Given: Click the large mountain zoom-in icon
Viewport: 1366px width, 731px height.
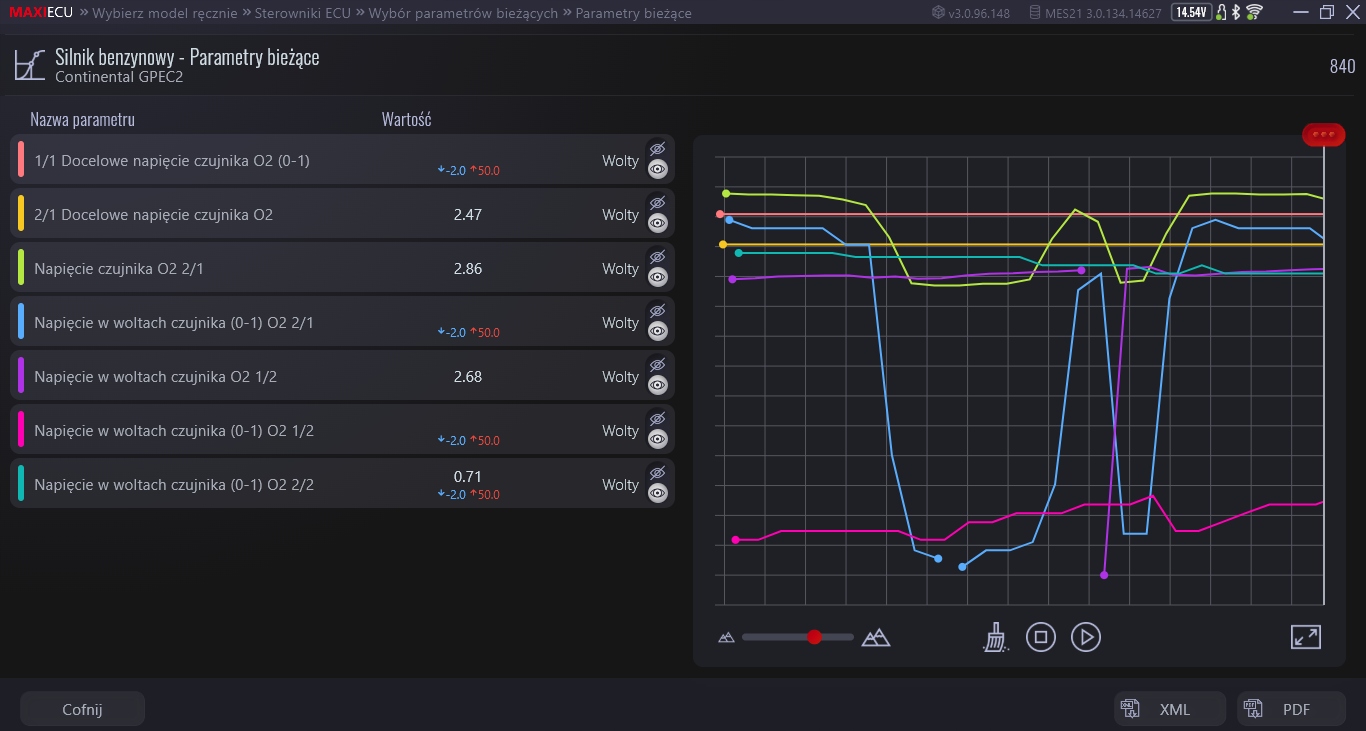Looking at the screenshot, I should 876,637.
